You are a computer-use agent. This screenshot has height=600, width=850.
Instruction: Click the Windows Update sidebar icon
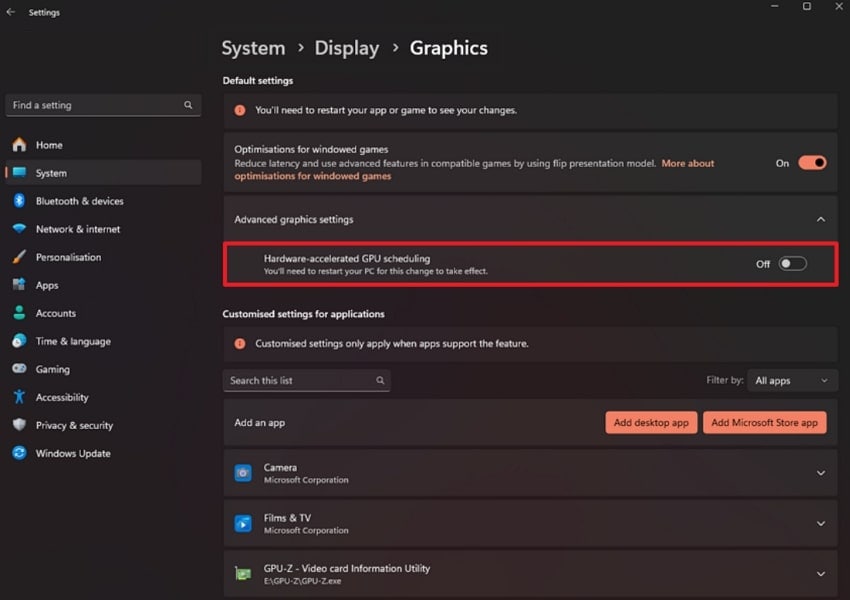21,453
